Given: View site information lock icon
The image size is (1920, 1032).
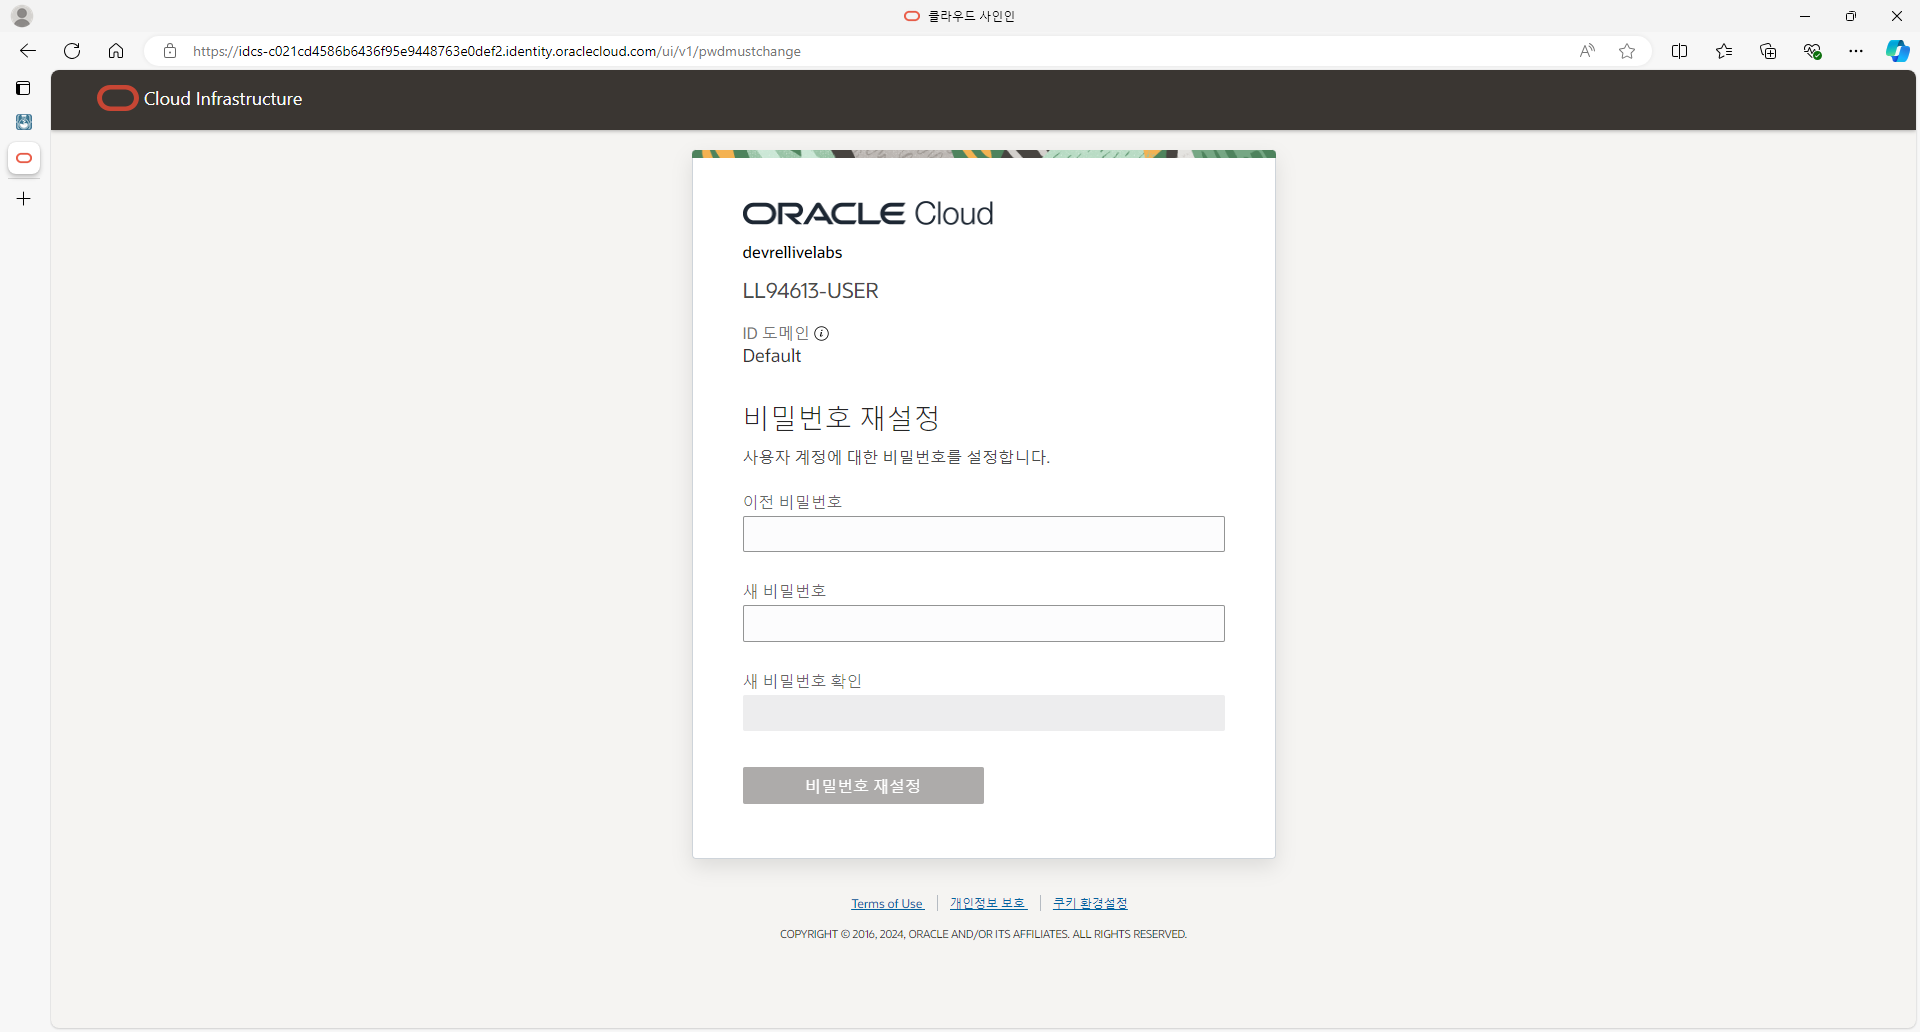Looking at the screenshot, I should 170,51.
